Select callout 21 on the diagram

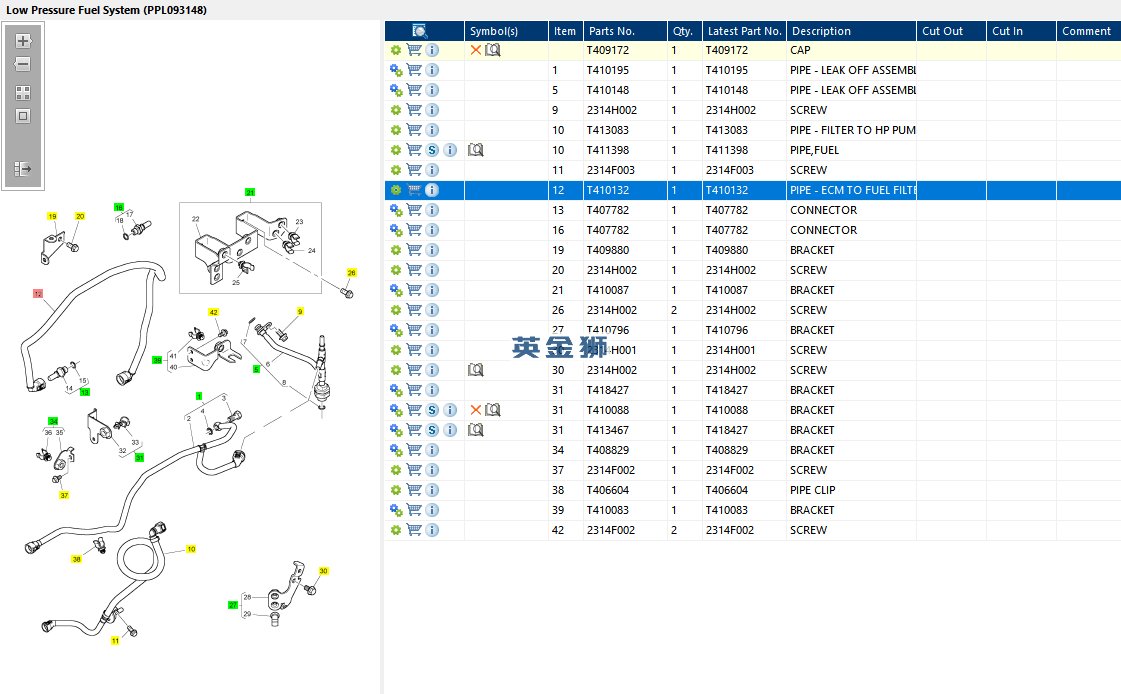tap(250, 192)
